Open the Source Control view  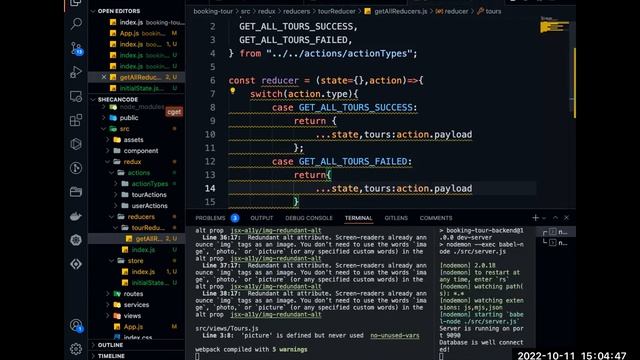click(x=76, y=48)
